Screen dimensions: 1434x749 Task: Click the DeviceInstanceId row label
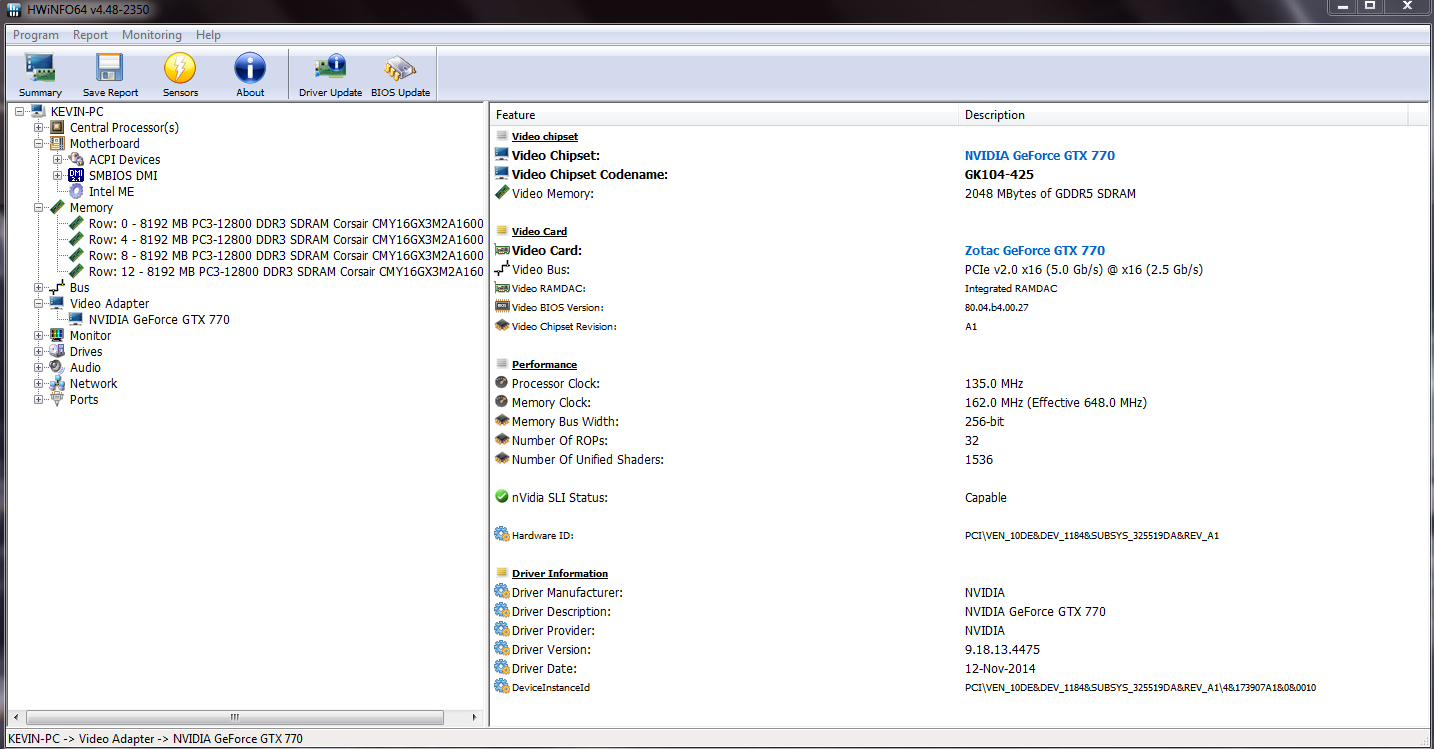(550, 687)
